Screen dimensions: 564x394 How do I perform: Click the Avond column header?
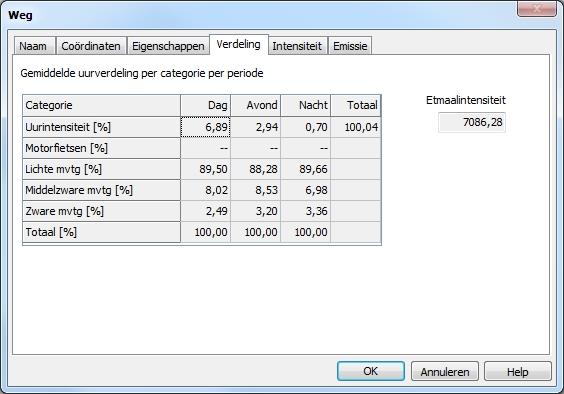(256, 105)
